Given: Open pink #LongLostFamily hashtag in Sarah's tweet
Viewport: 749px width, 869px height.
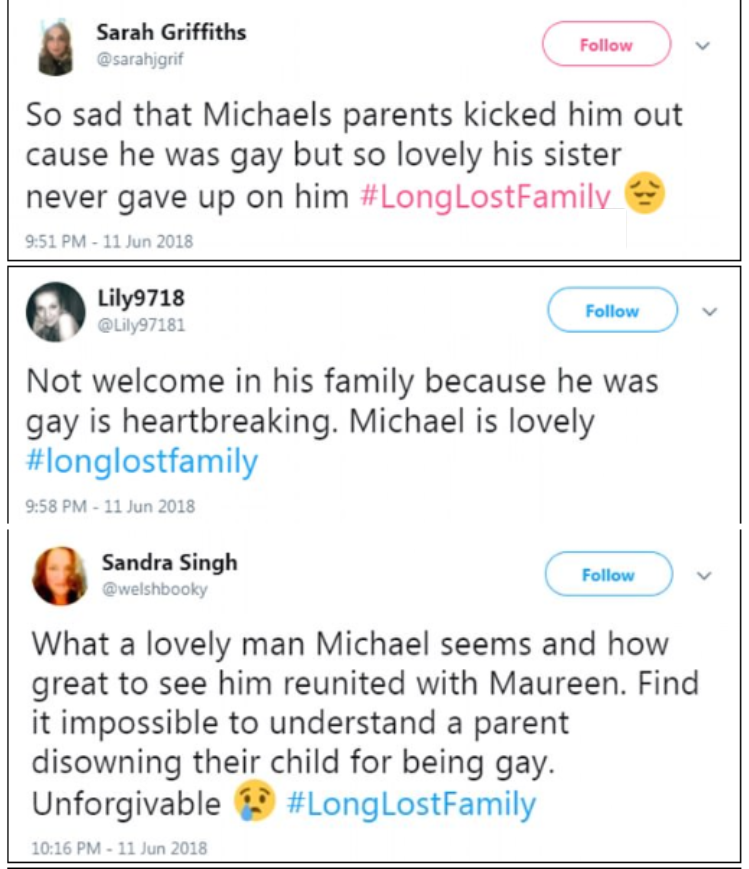Looking at the screenshot, I should tap(484, 197).
